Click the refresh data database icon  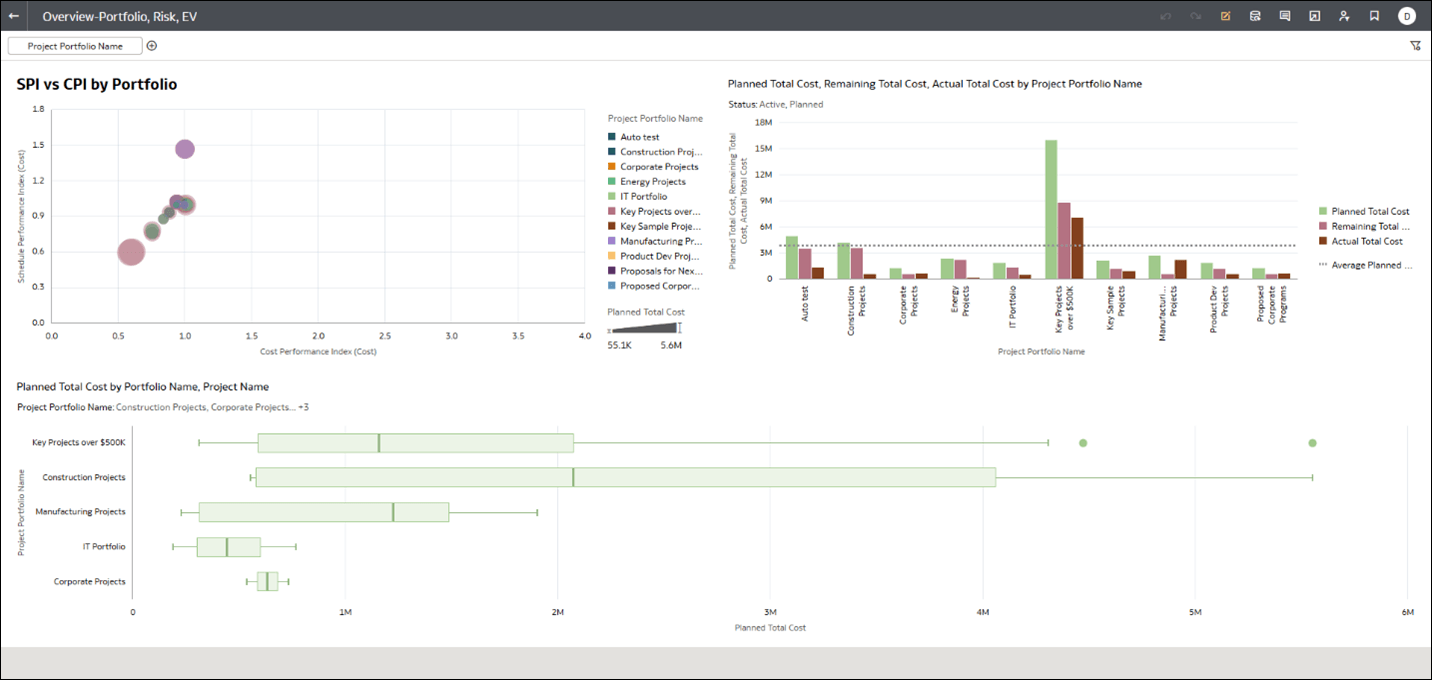coord(1255,16)
